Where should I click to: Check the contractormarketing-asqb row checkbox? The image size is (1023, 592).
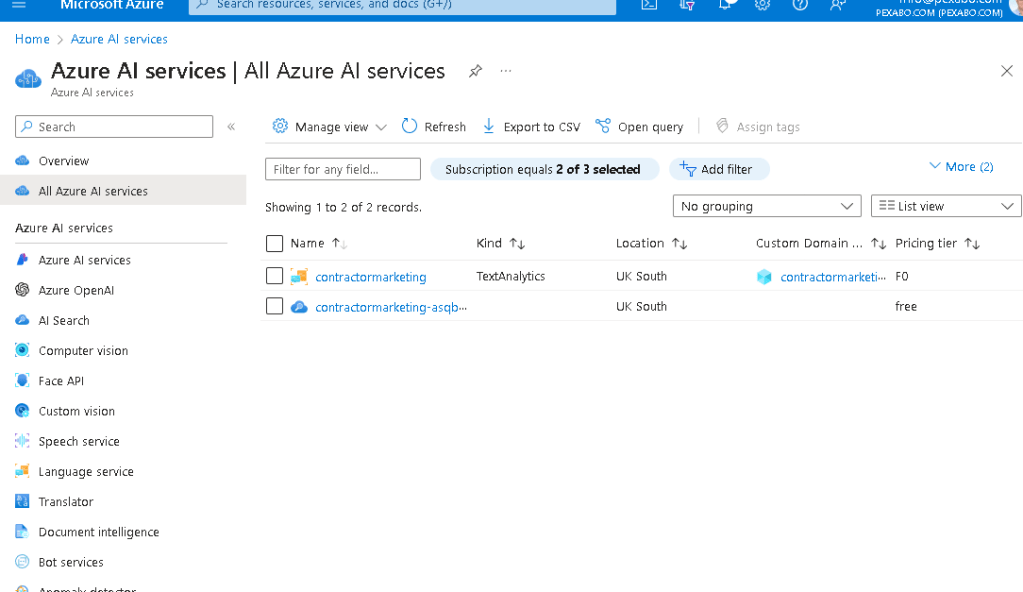point(275,306)
